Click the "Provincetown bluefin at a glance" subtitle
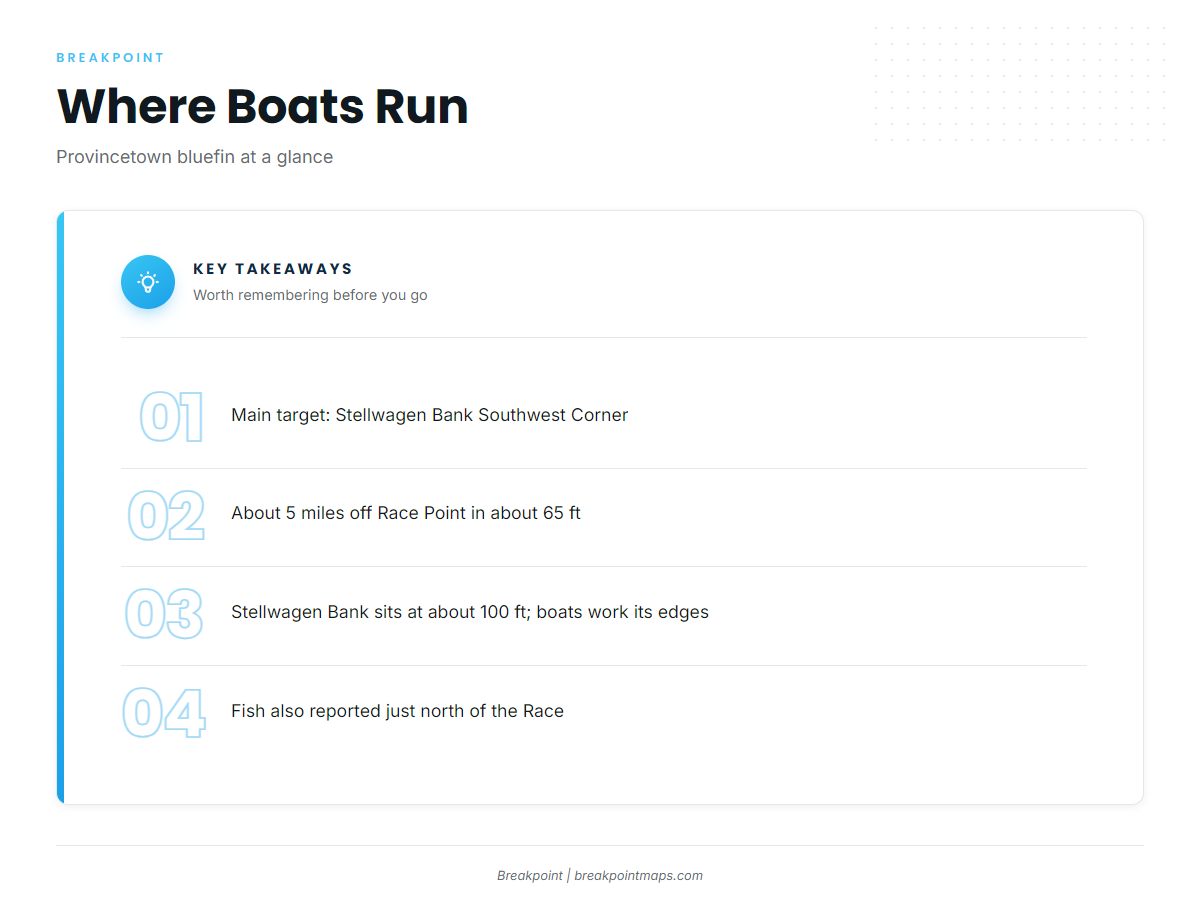The width and height of the screenshot is (1200, 910). click(x=194, y=157)
